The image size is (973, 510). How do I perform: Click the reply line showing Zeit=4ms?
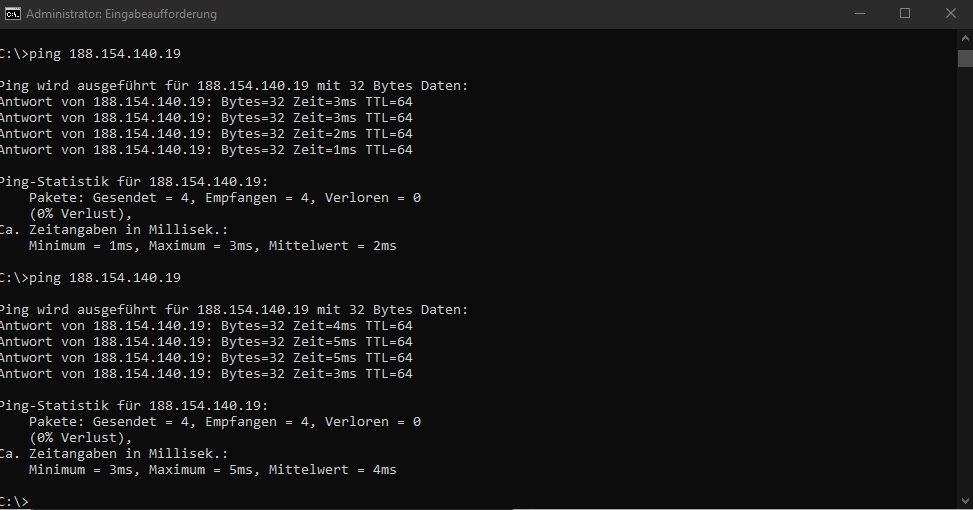click(x=206, y=326)
